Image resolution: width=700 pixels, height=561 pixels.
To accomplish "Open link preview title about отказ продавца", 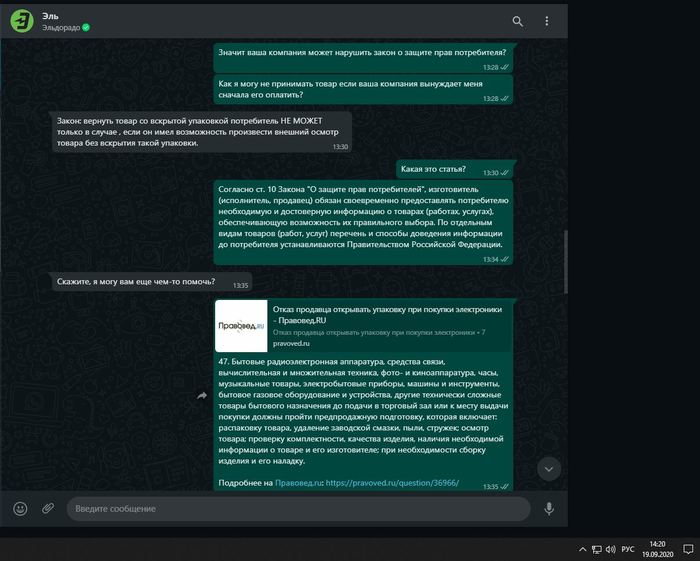I will [x=387, y=315].
